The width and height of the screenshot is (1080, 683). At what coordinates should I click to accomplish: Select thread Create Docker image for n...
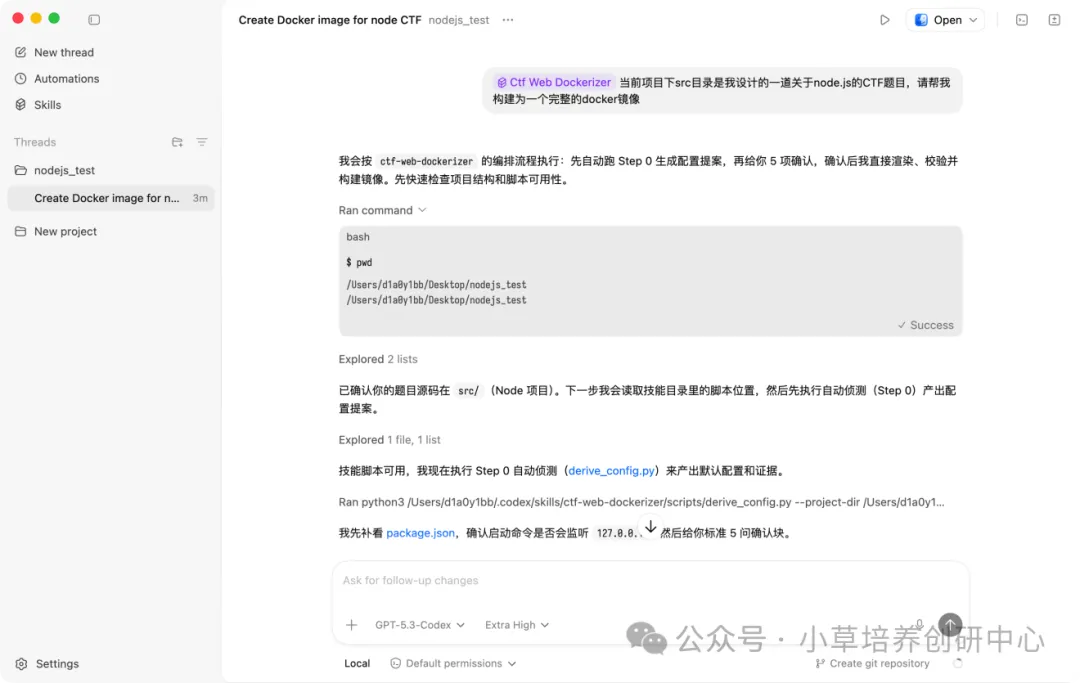[x=111, y=198]
